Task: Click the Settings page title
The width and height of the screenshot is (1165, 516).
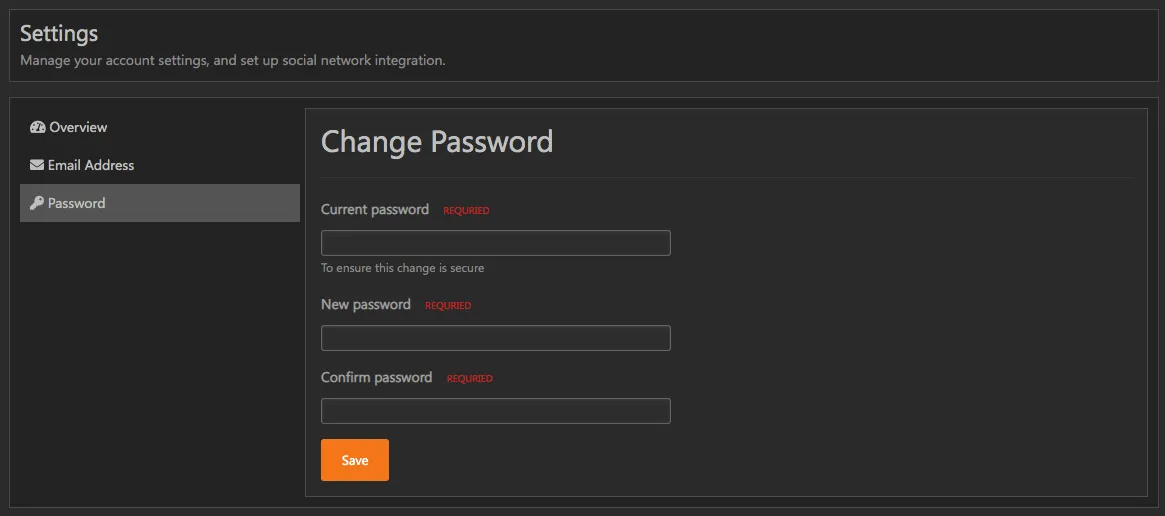Action: [x=59, y=33]
